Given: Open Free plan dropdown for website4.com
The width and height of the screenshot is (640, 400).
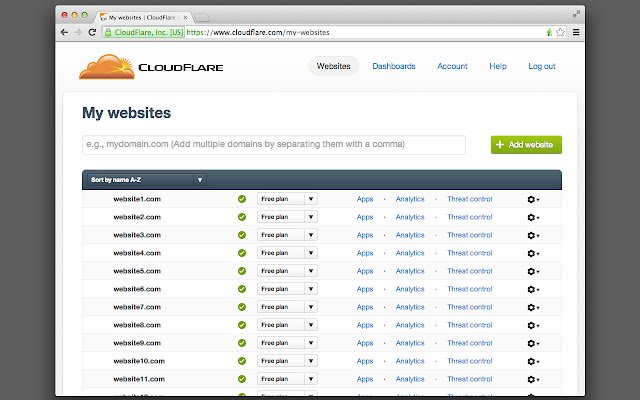Looking at the screenshot, I should tap(287, 253).
